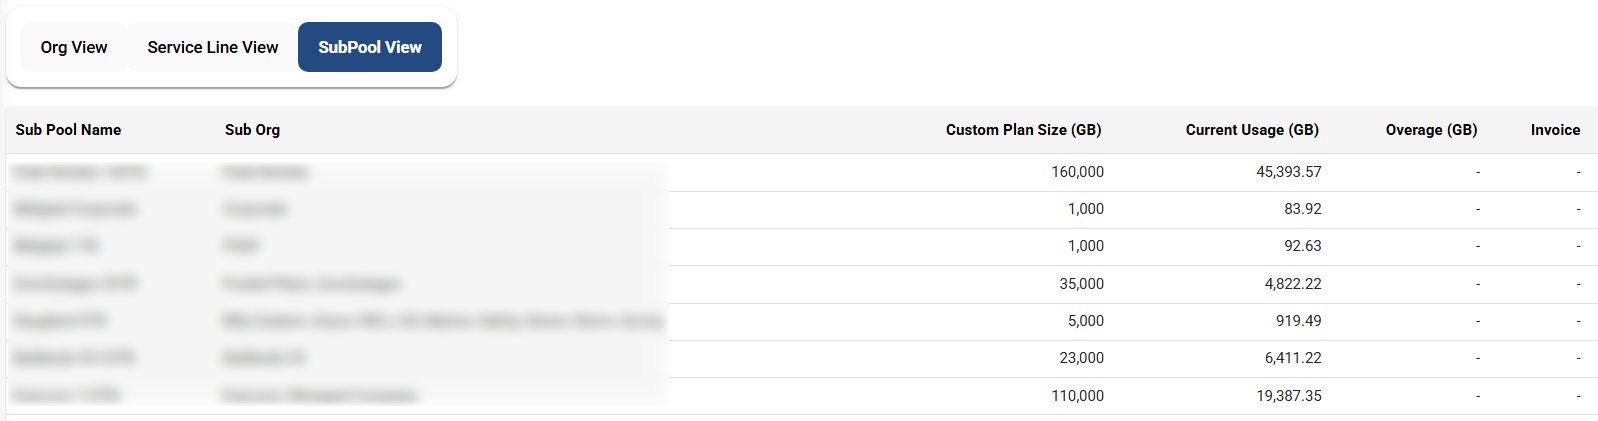Viewport: 1598px width, 421px height.
Task: Select the 83.92 usage cell
Action: [x=1302, y=209]
